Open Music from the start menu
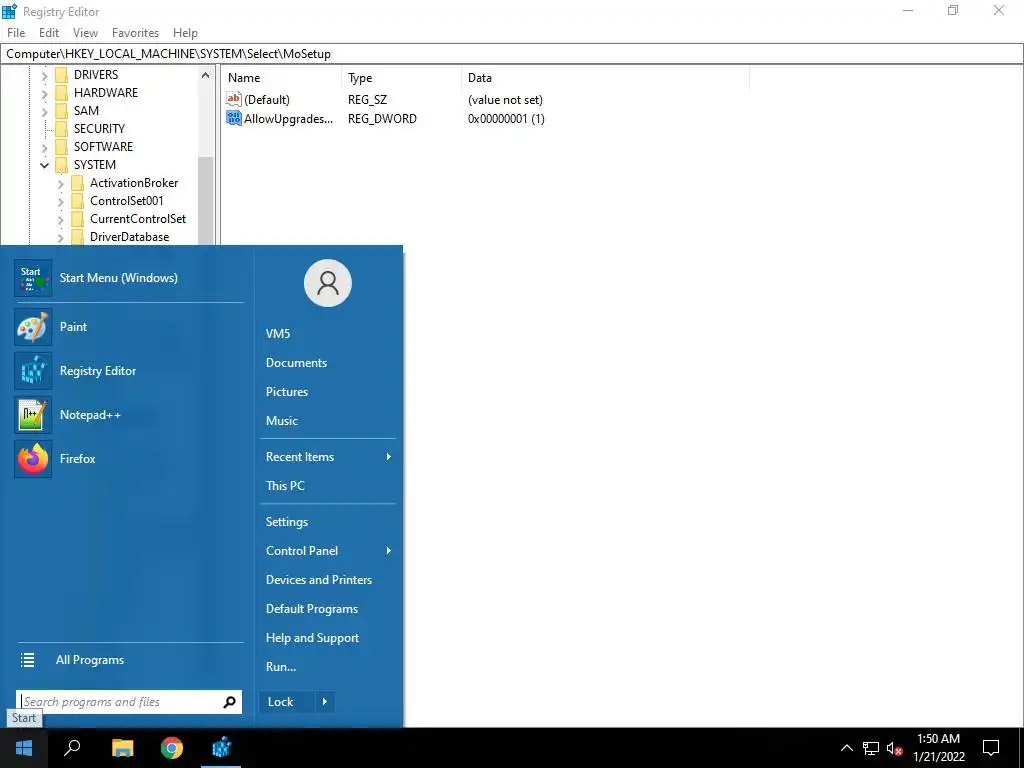Viewport: 1024px width, 768px height. 281,421
